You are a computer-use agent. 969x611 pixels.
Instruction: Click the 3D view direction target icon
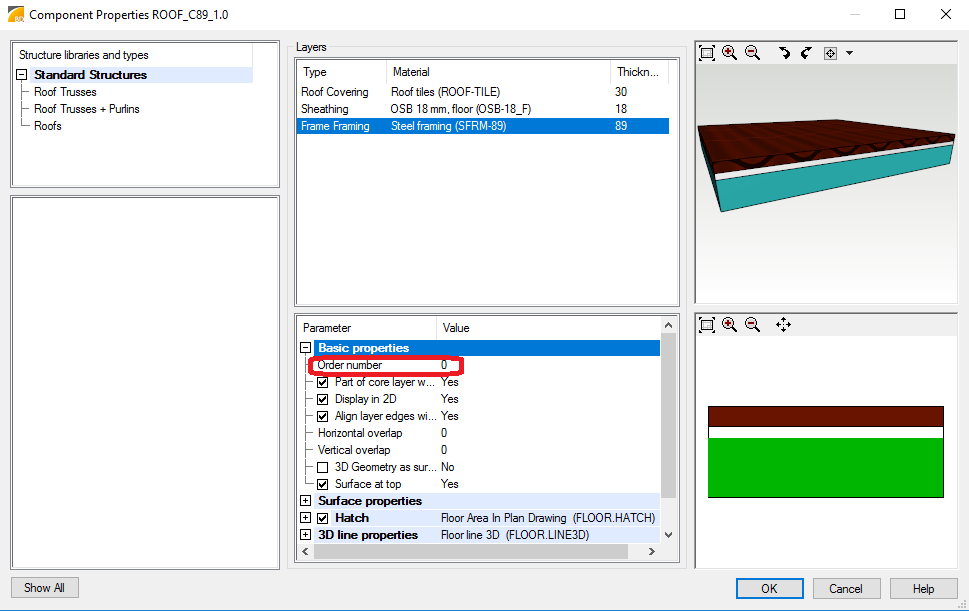[830, 53]
